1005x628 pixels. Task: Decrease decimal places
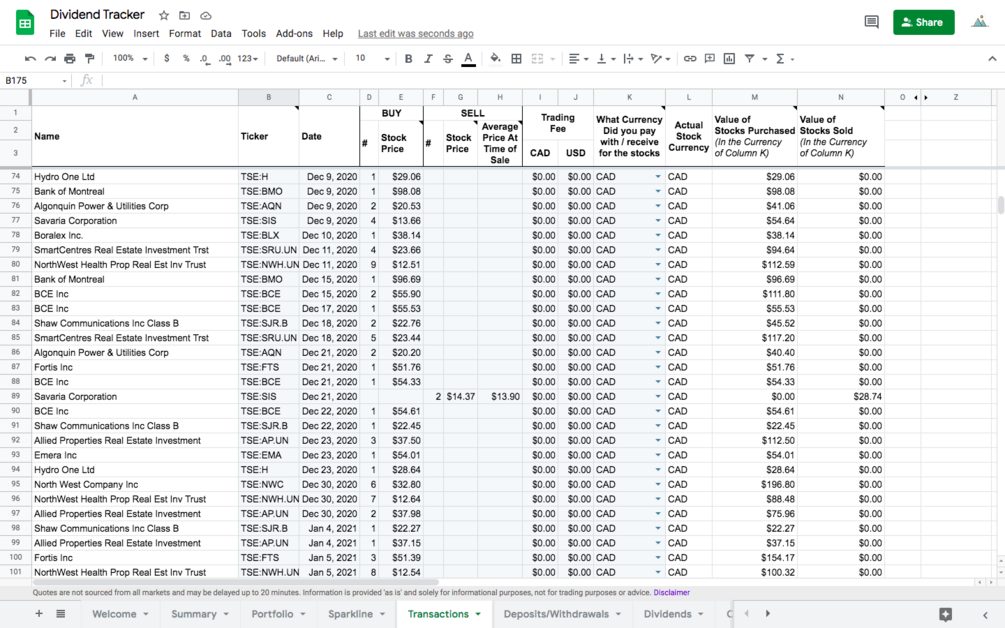[x=204, y=58]
